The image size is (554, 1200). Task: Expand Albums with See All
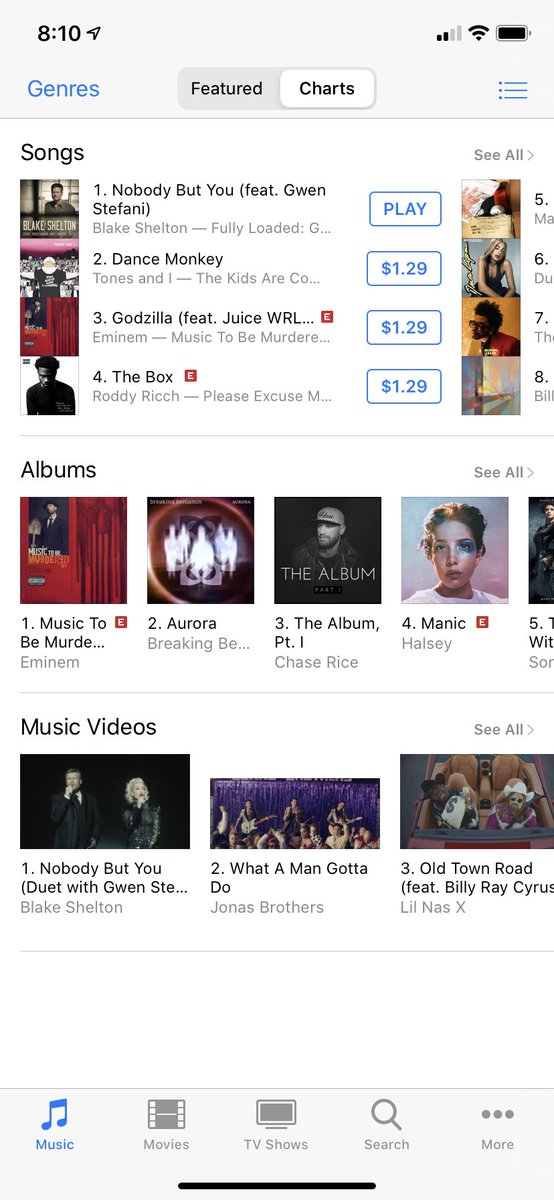click(504, 472)
